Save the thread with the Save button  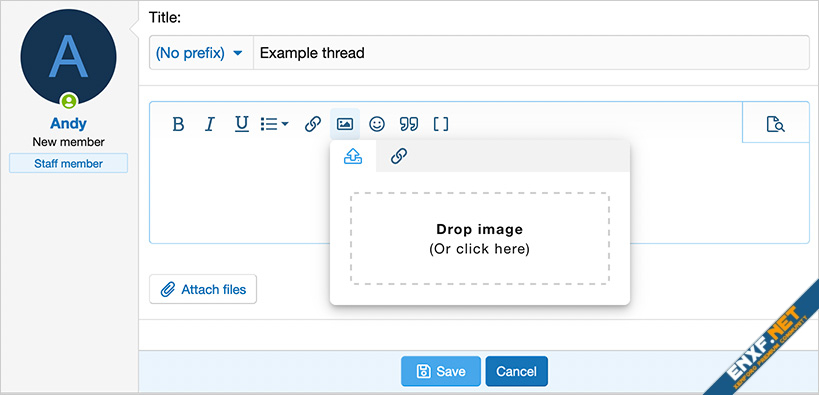[x=441, y=371]
